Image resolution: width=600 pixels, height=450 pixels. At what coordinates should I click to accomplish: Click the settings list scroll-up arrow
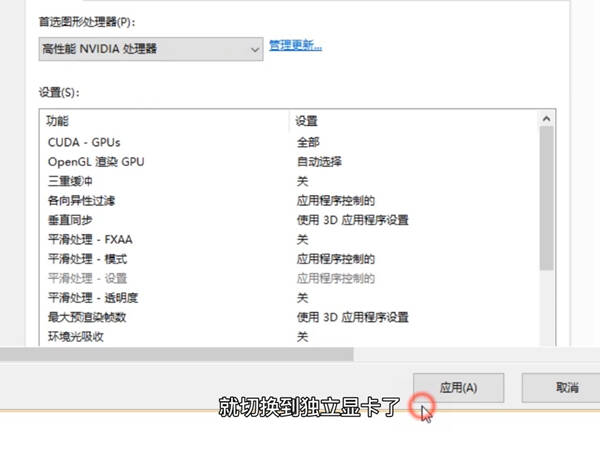coord(546,119)
